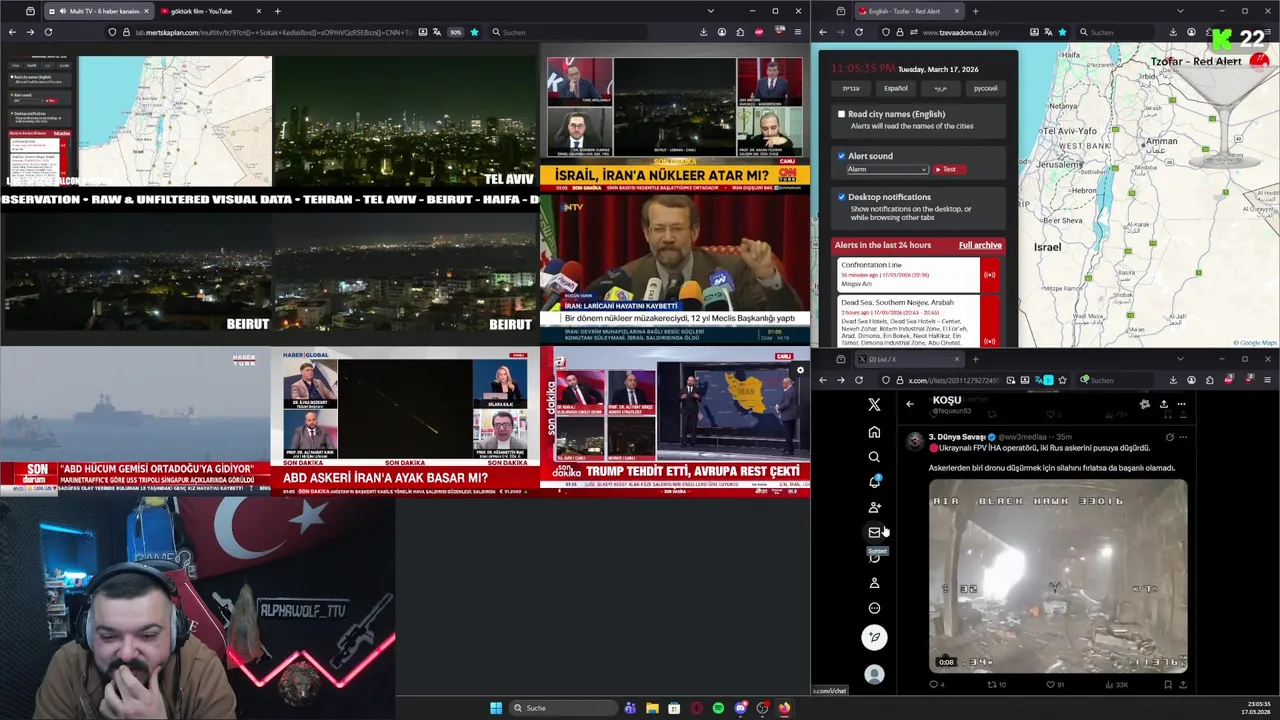The width and height of the screenshot is (1280, 720).
Task: Go back using the X list arrow
Action: (910, 404)
